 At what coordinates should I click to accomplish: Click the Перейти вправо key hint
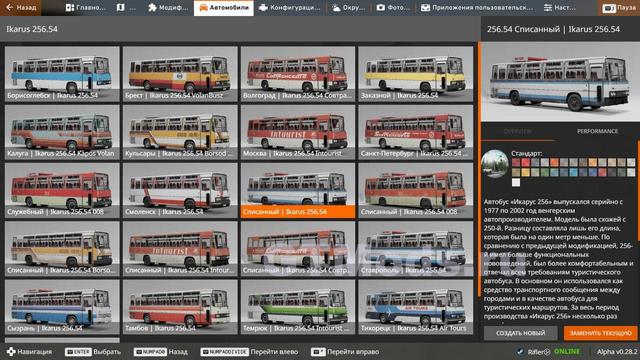(345, 351)
